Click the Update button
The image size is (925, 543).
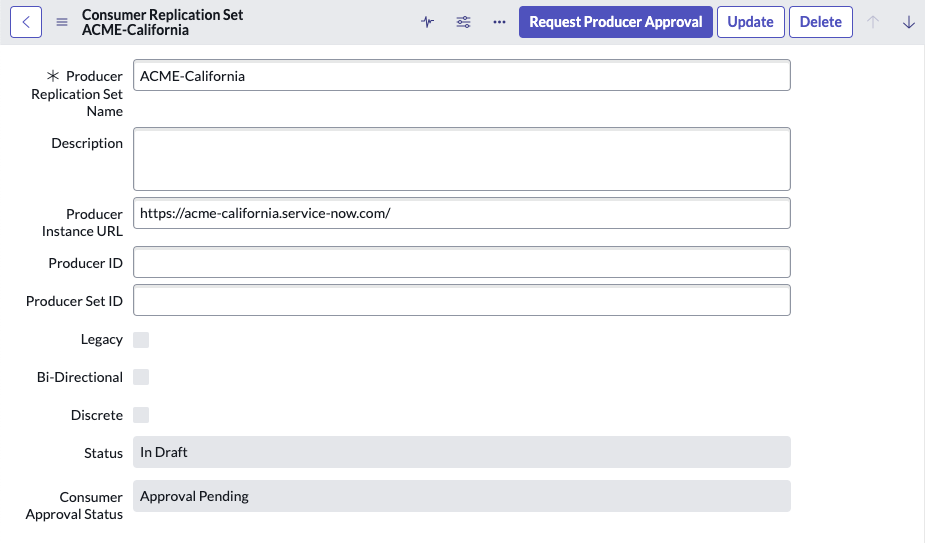(750, 22)
